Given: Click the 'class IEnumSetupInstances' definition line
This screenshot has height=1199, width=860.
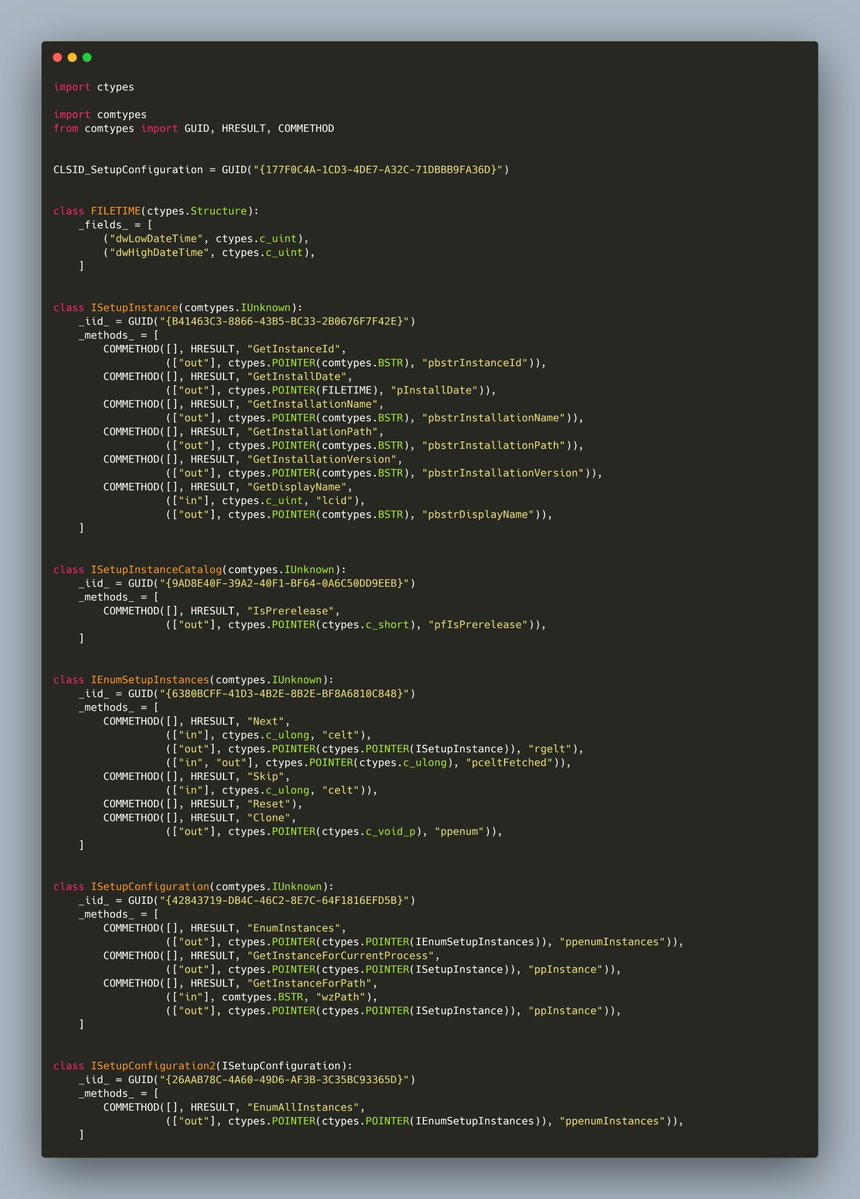Looking at the screenshot, I should pyautogui.click(x=193, y=679).
